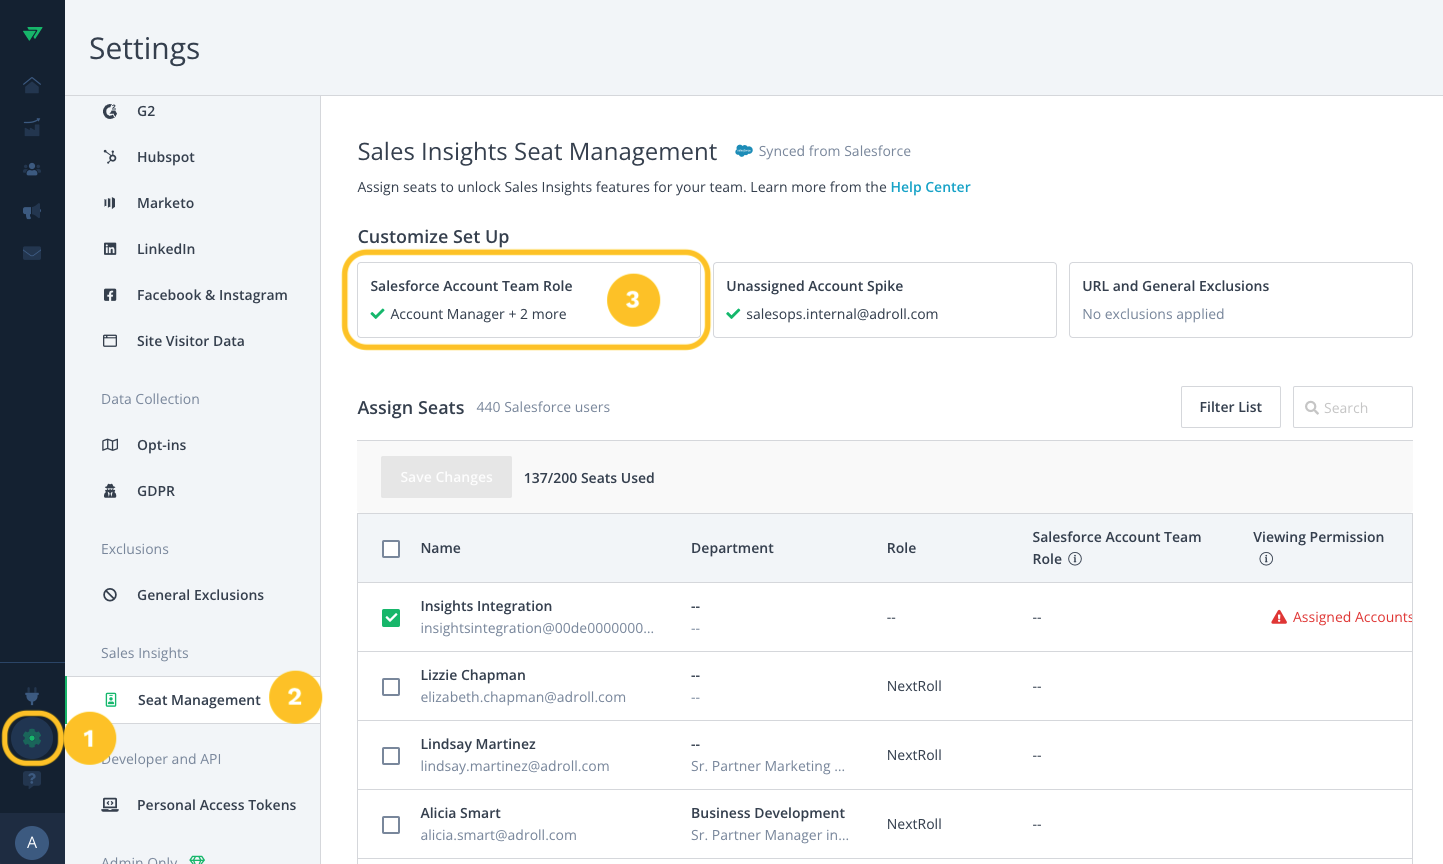Open the audiences people icon in left navigation

coord(32,169)
